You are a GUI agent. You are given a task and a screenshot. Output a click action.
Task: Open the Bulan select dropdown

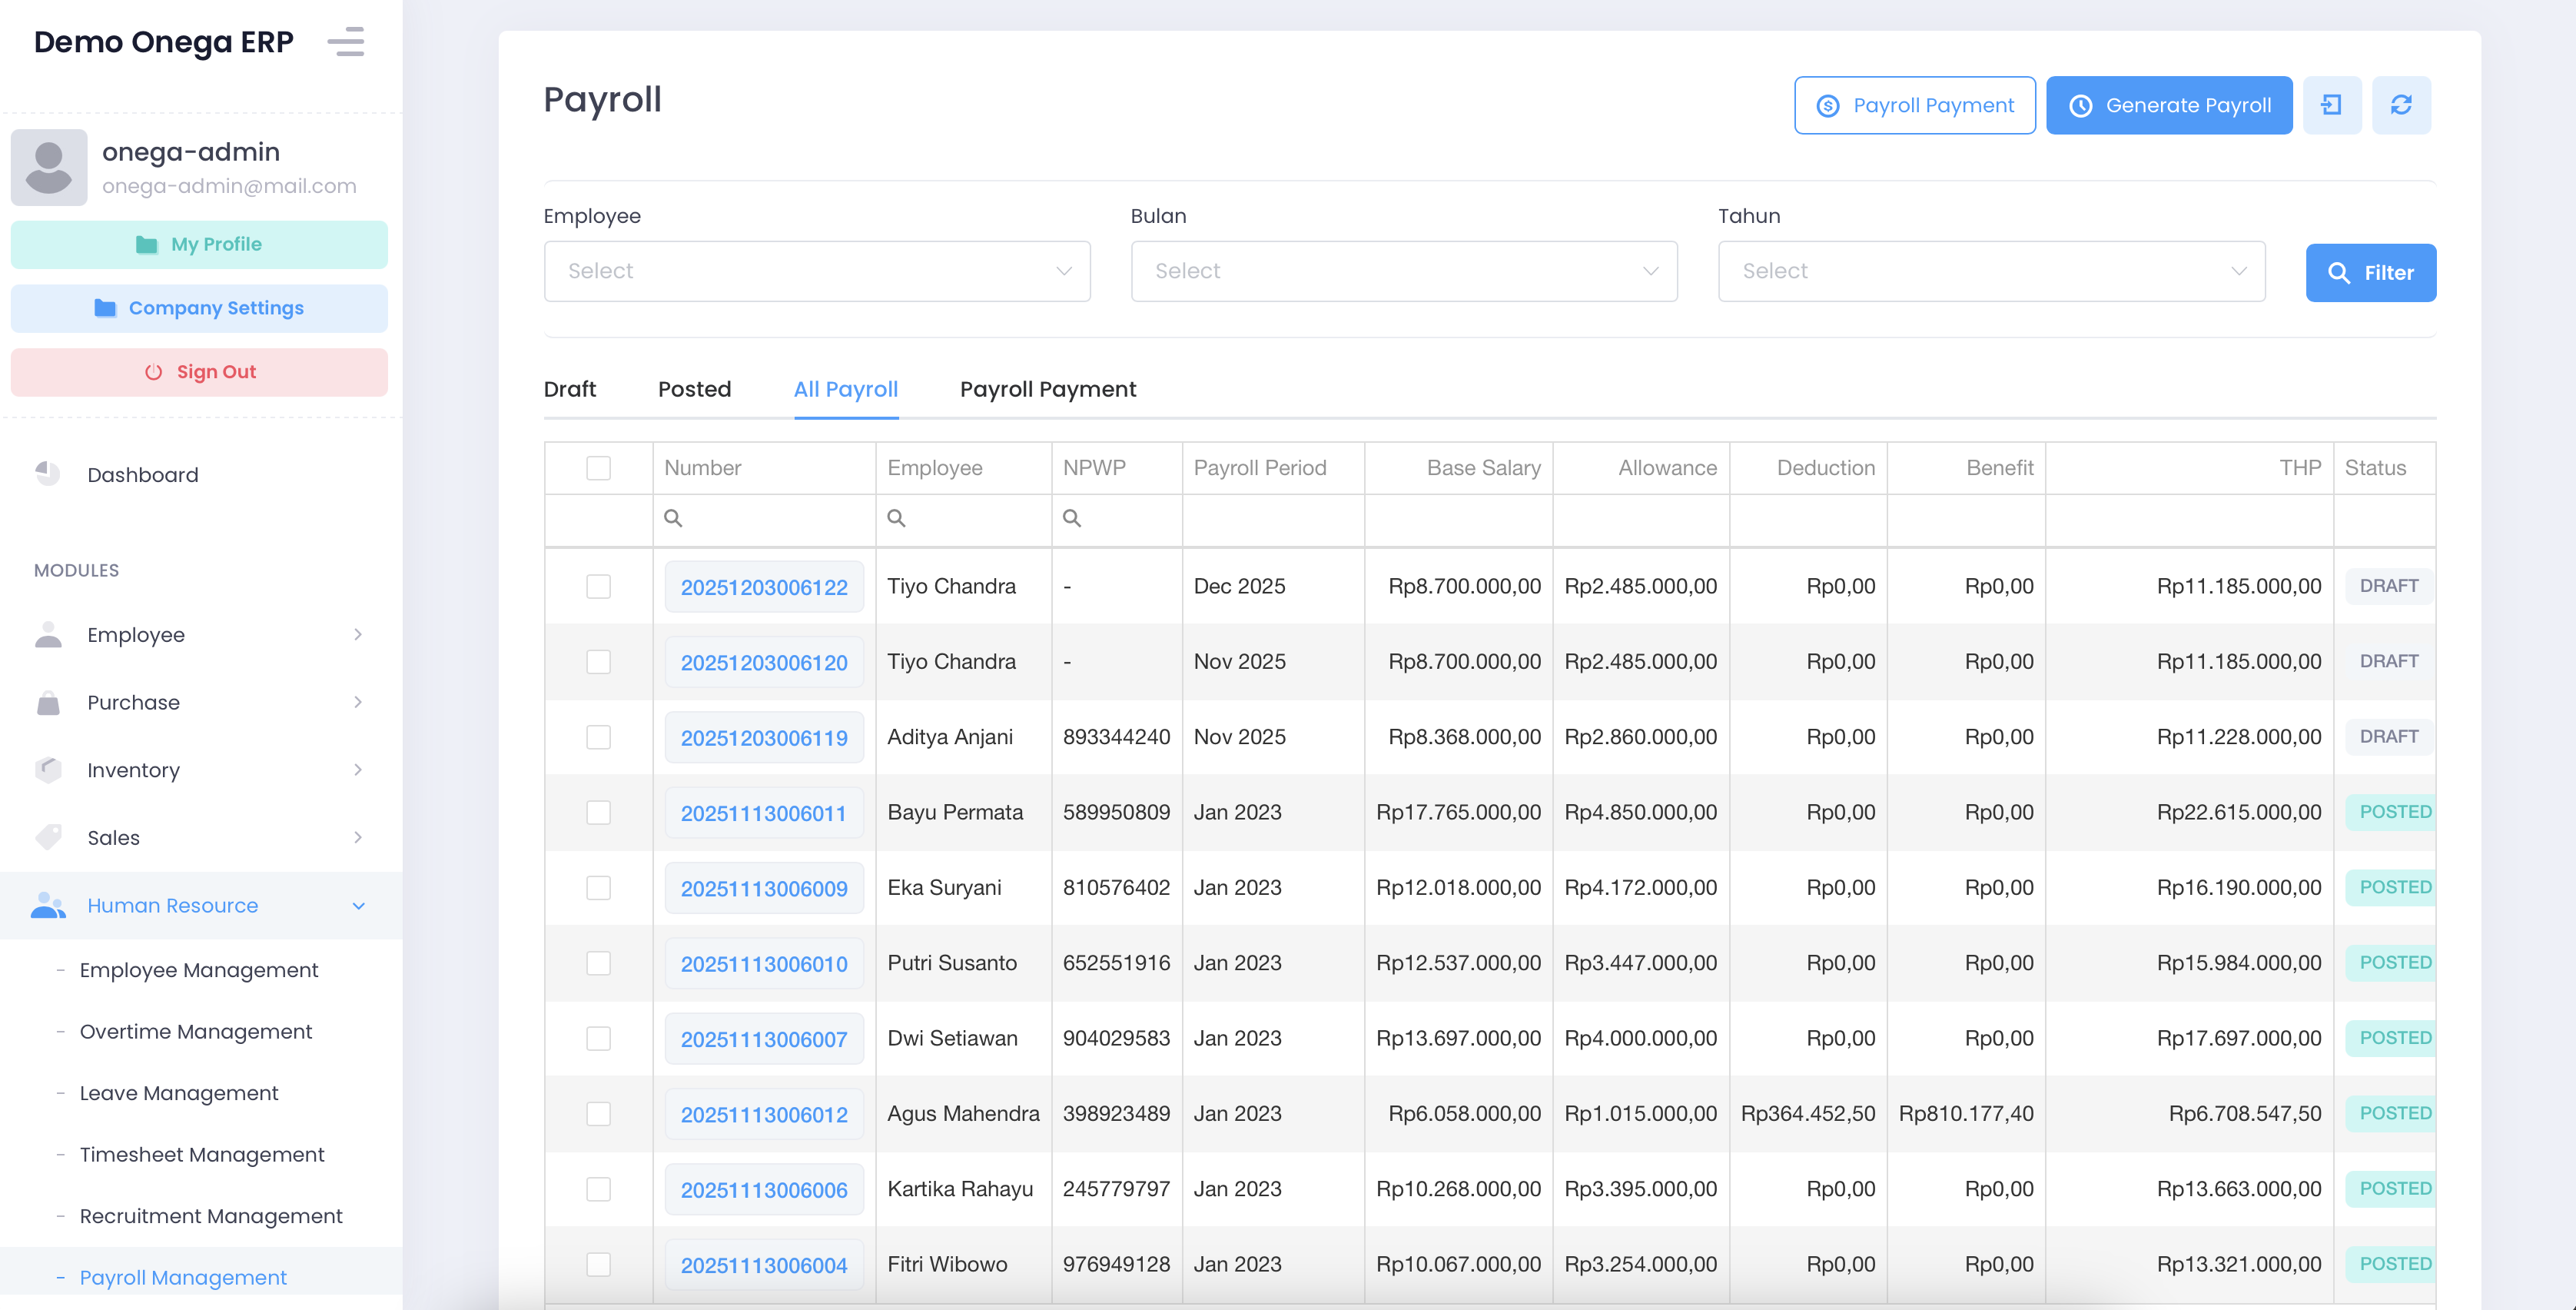pos(1404,270)
